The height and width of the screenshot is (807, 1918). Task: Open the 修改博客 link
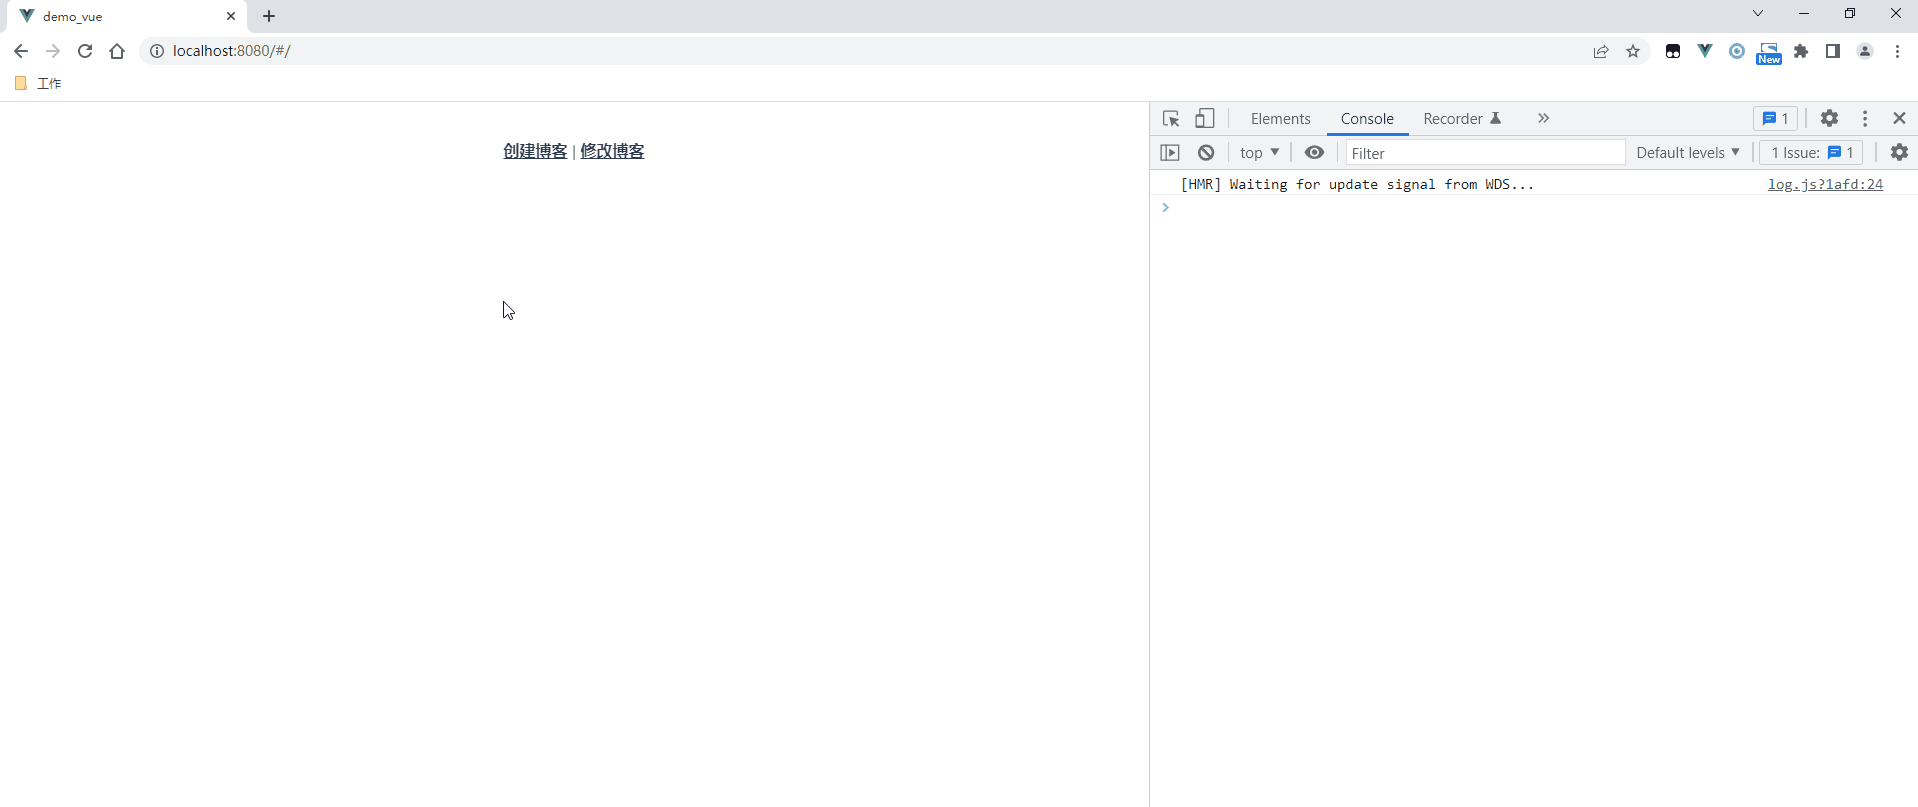pyautogui.click(x=612, y=151)
